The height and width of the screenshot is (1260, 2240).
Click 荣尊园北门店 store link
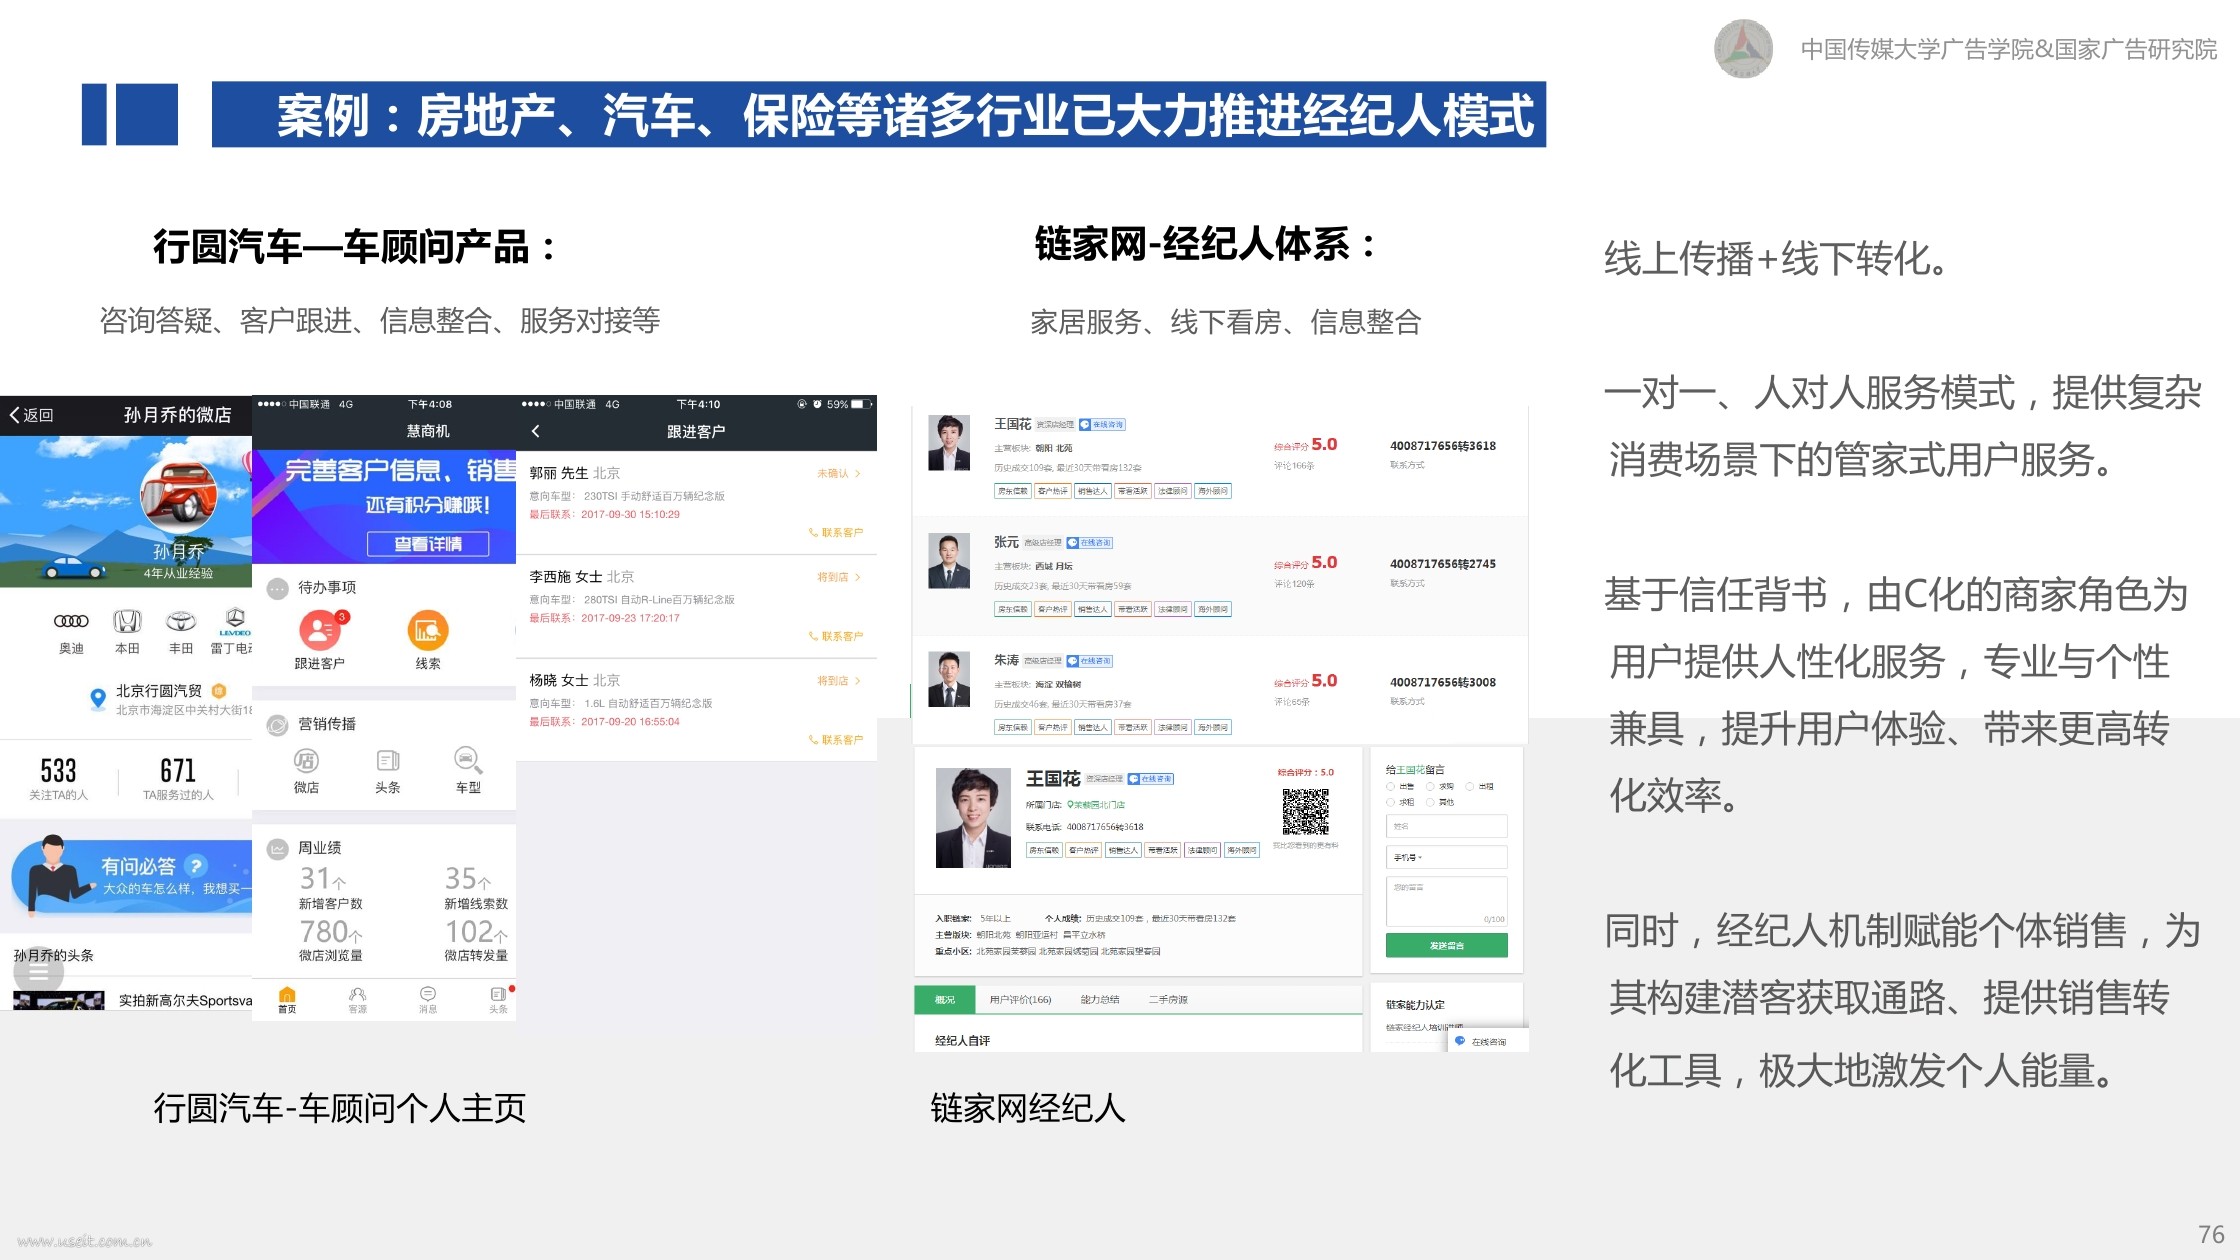pos(1096,805)
